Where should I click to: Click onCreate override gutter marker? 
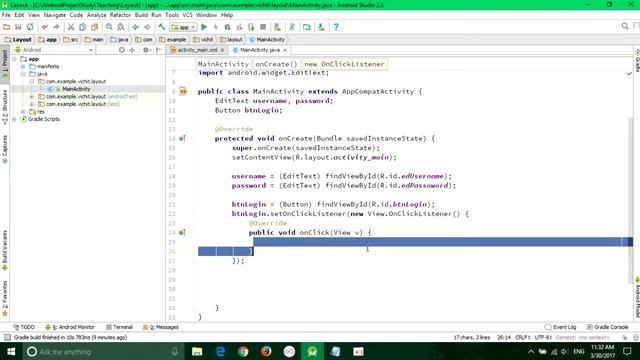[182, 139]
